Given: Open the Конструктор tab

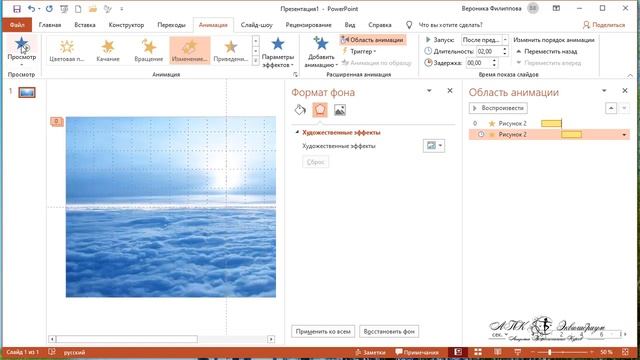Looking at the screenshot, I should 126,25.
